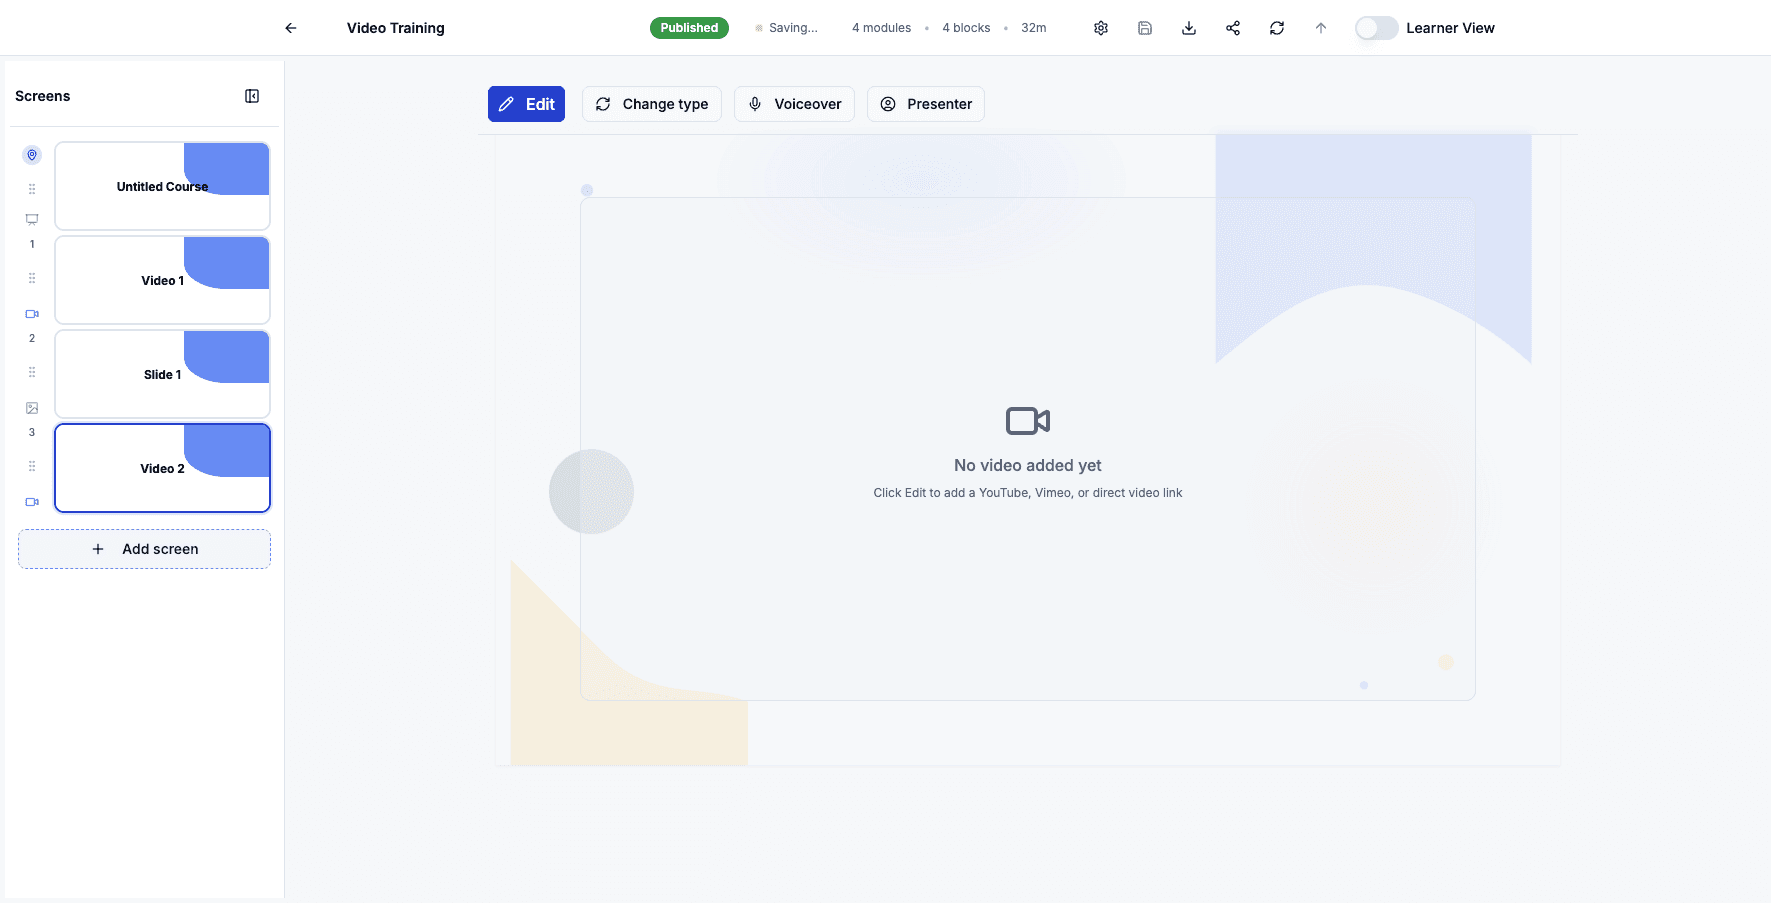Screen dimensions: 1771x903
Task: Click the Published status badge
Action: point(689,28)
